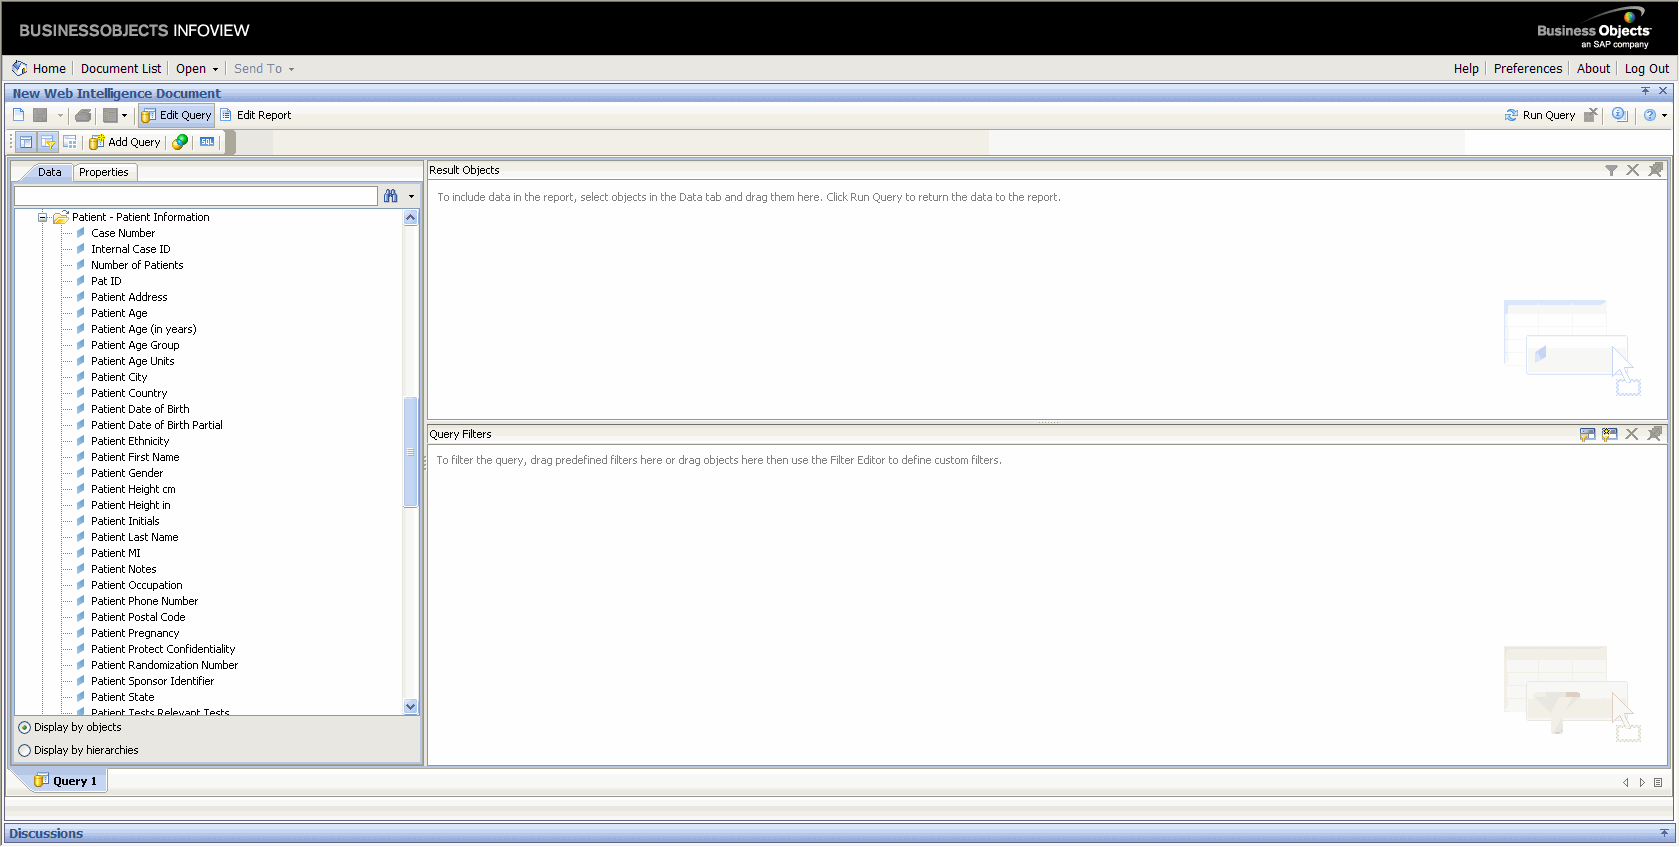Click the Help link in the header
Image resolution: width=1680 pixels, height=847 pixels.
click(1466, 69)
